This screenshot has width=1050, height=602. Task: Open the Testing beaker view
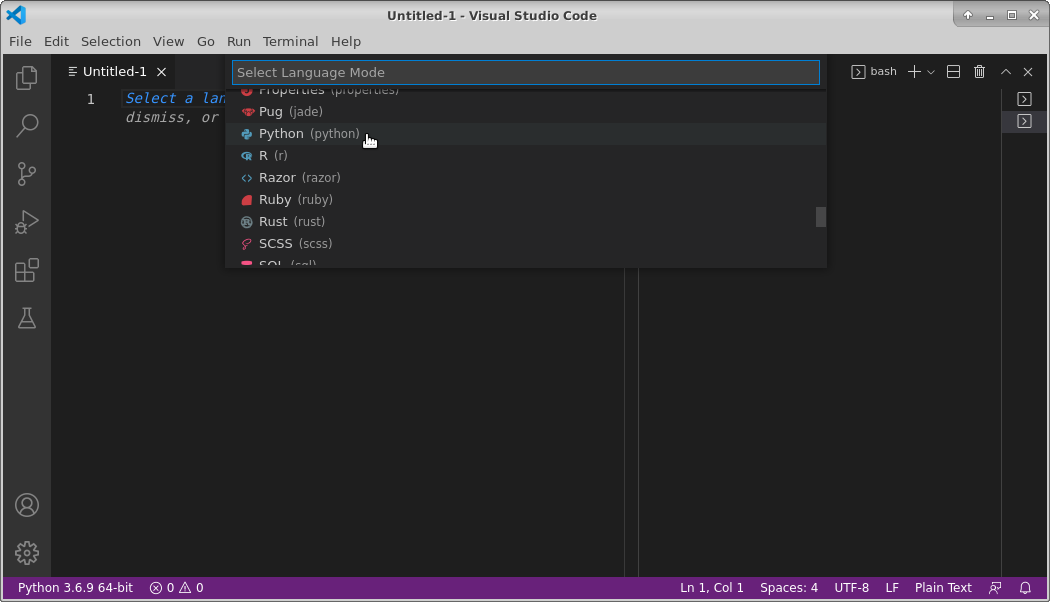(26, 318)
